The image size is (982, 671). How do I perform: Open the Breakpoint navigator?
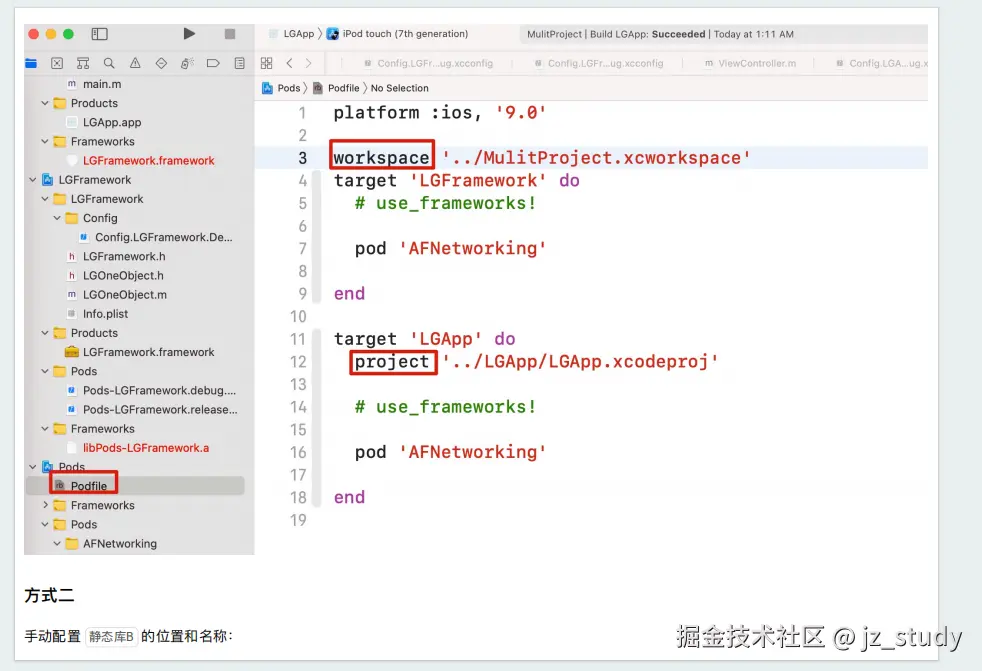point(213,63)
